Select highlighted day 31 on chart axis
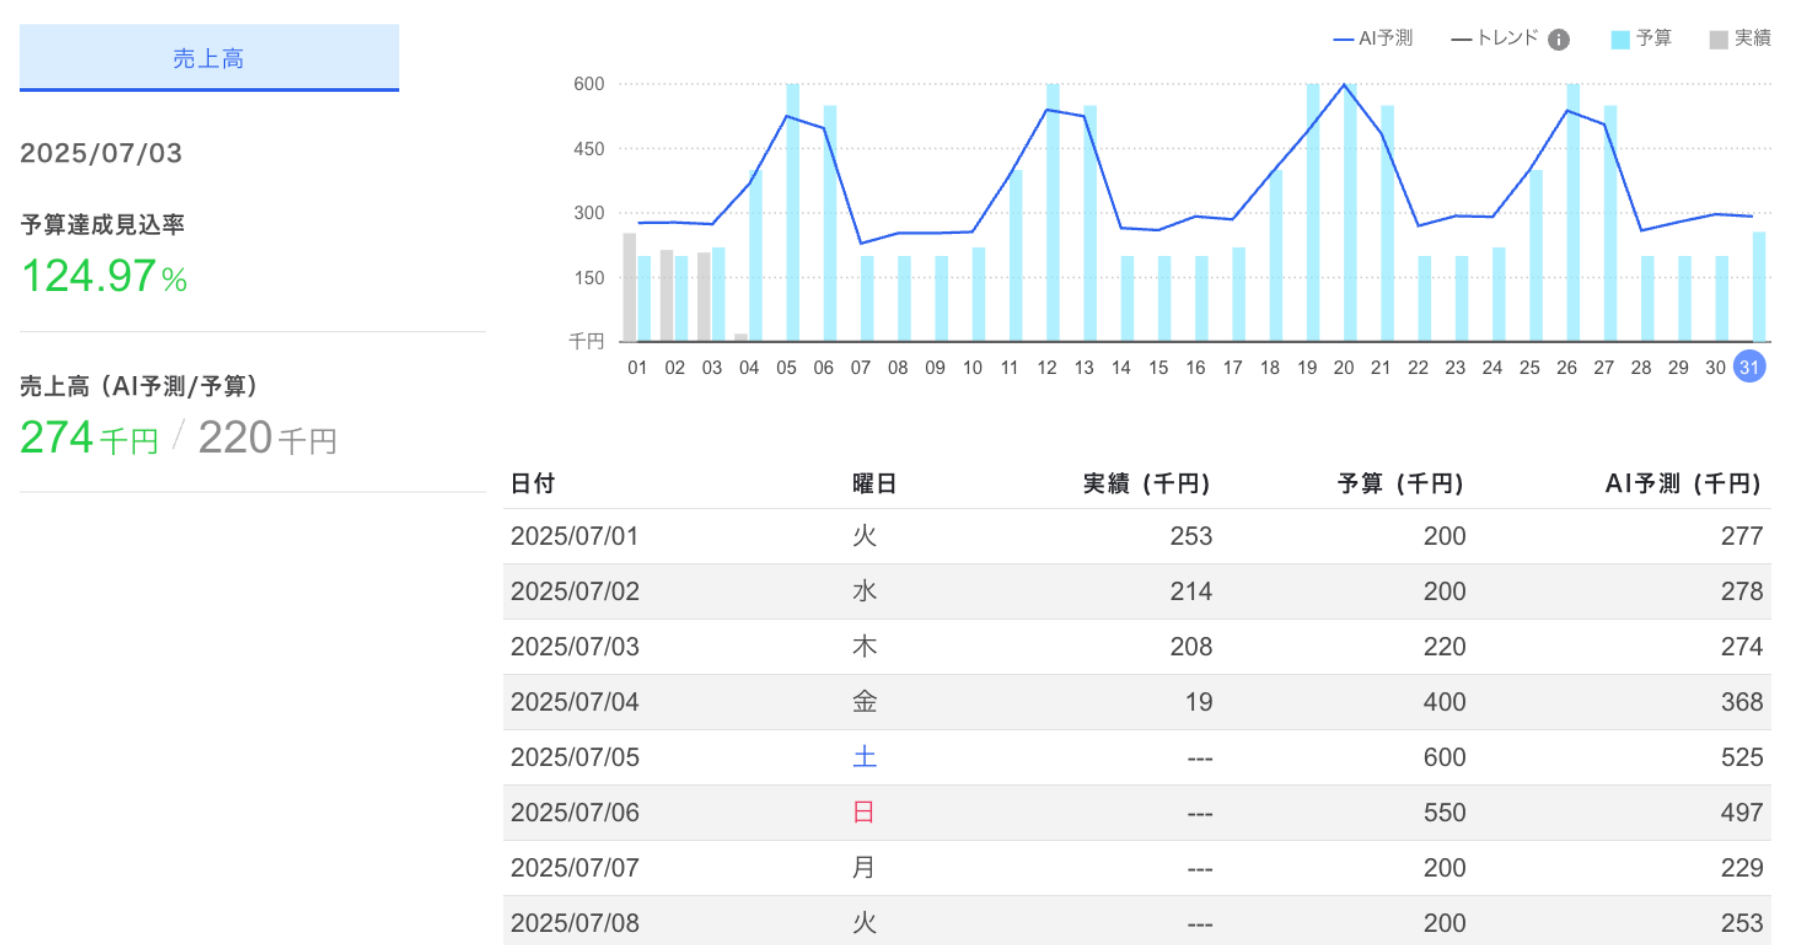Screen dimensions: 1800x945 click(1749, 367)
